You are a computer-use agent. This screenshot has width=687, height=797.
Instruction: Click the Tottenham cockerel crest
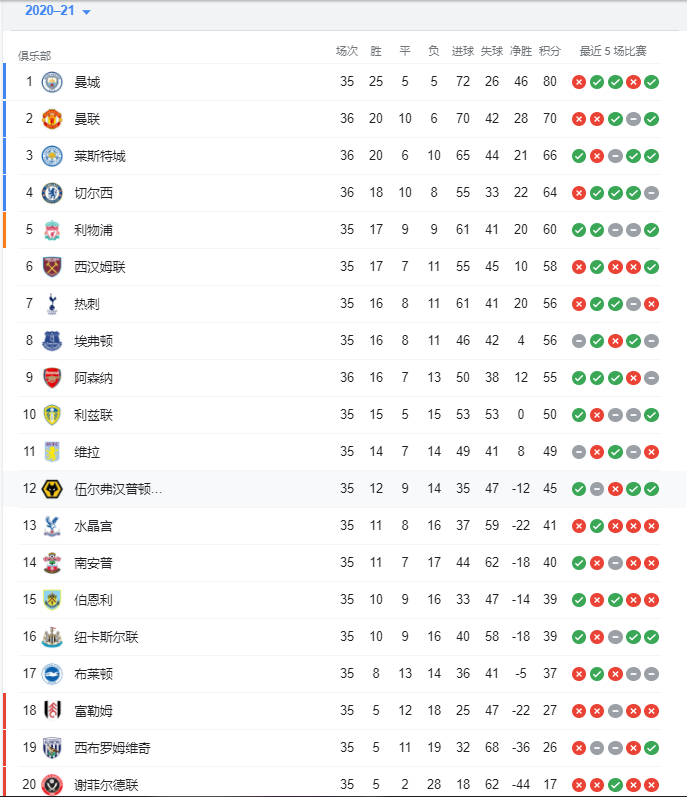coord(52,304)
